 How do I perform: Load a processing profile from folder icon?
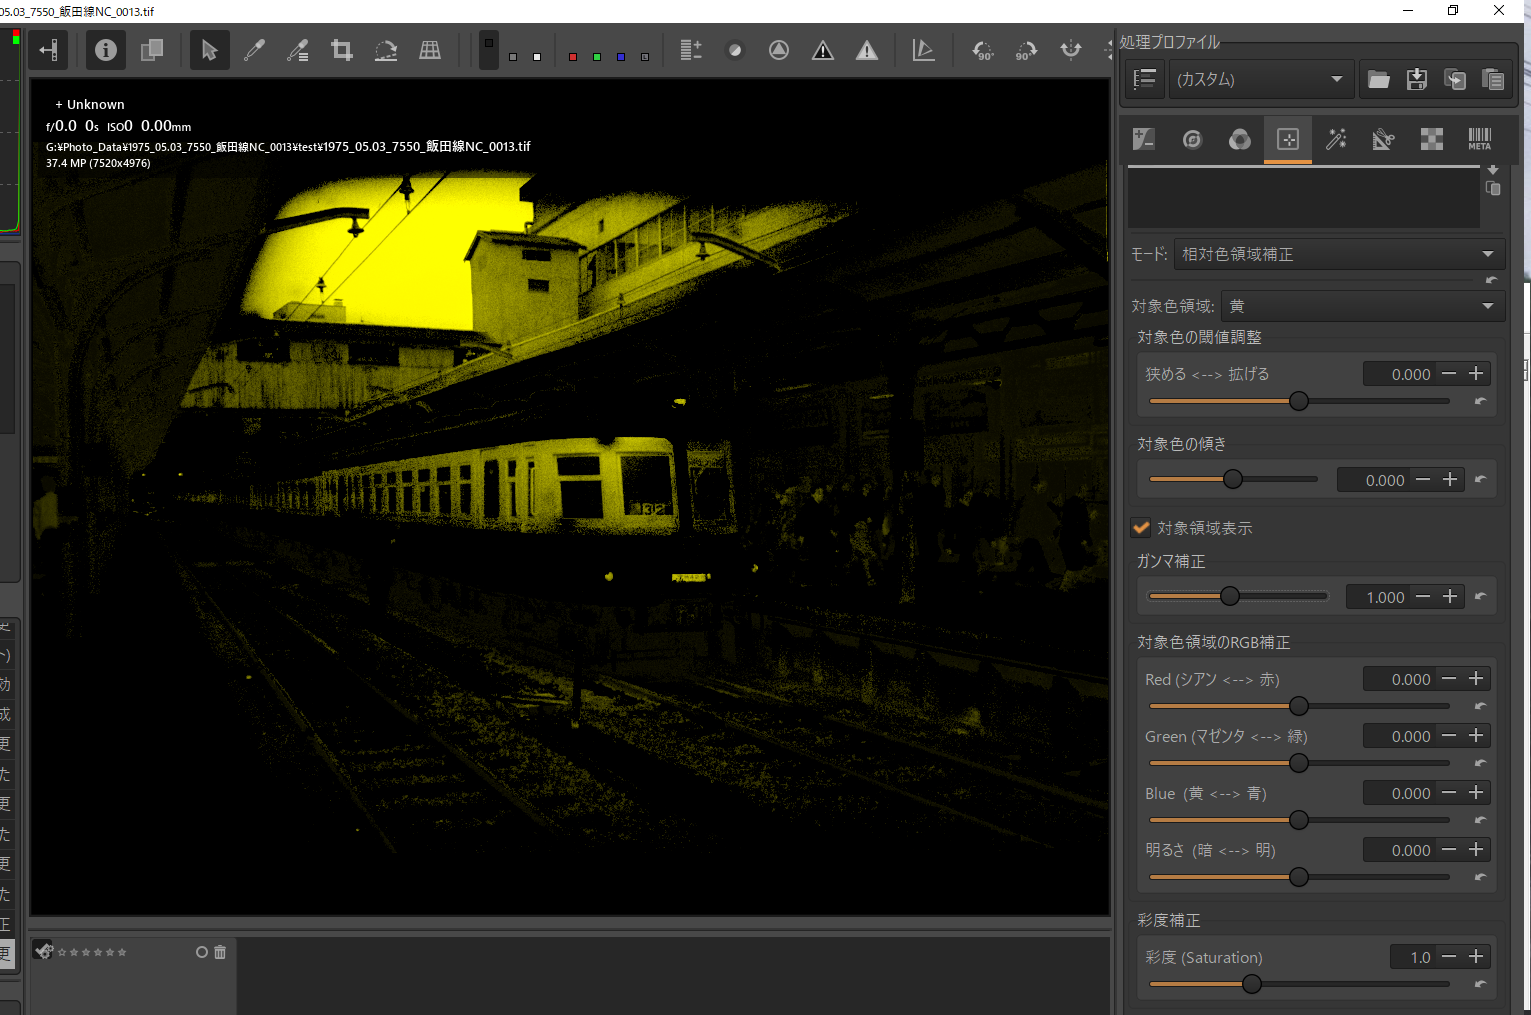coord(1378,79)
